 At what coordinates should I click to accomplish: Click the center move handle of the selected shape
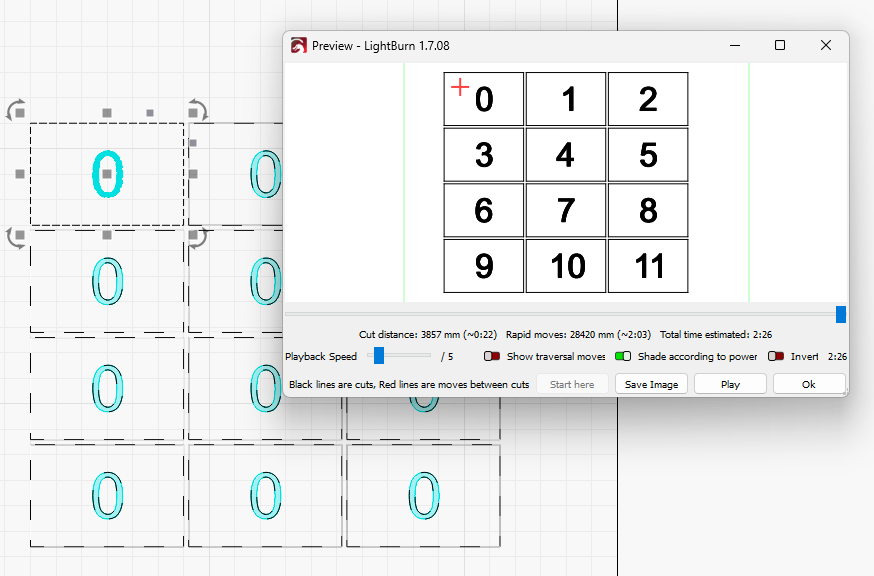click(x=107, y=174)
